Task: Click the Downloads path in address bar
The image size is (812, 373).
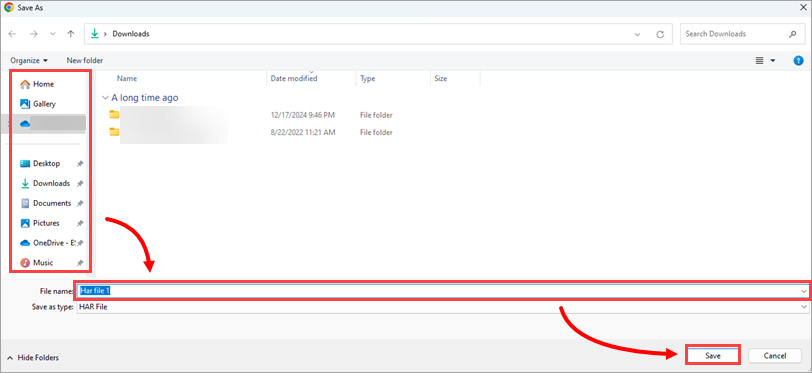Action: (x=130, y=34)
